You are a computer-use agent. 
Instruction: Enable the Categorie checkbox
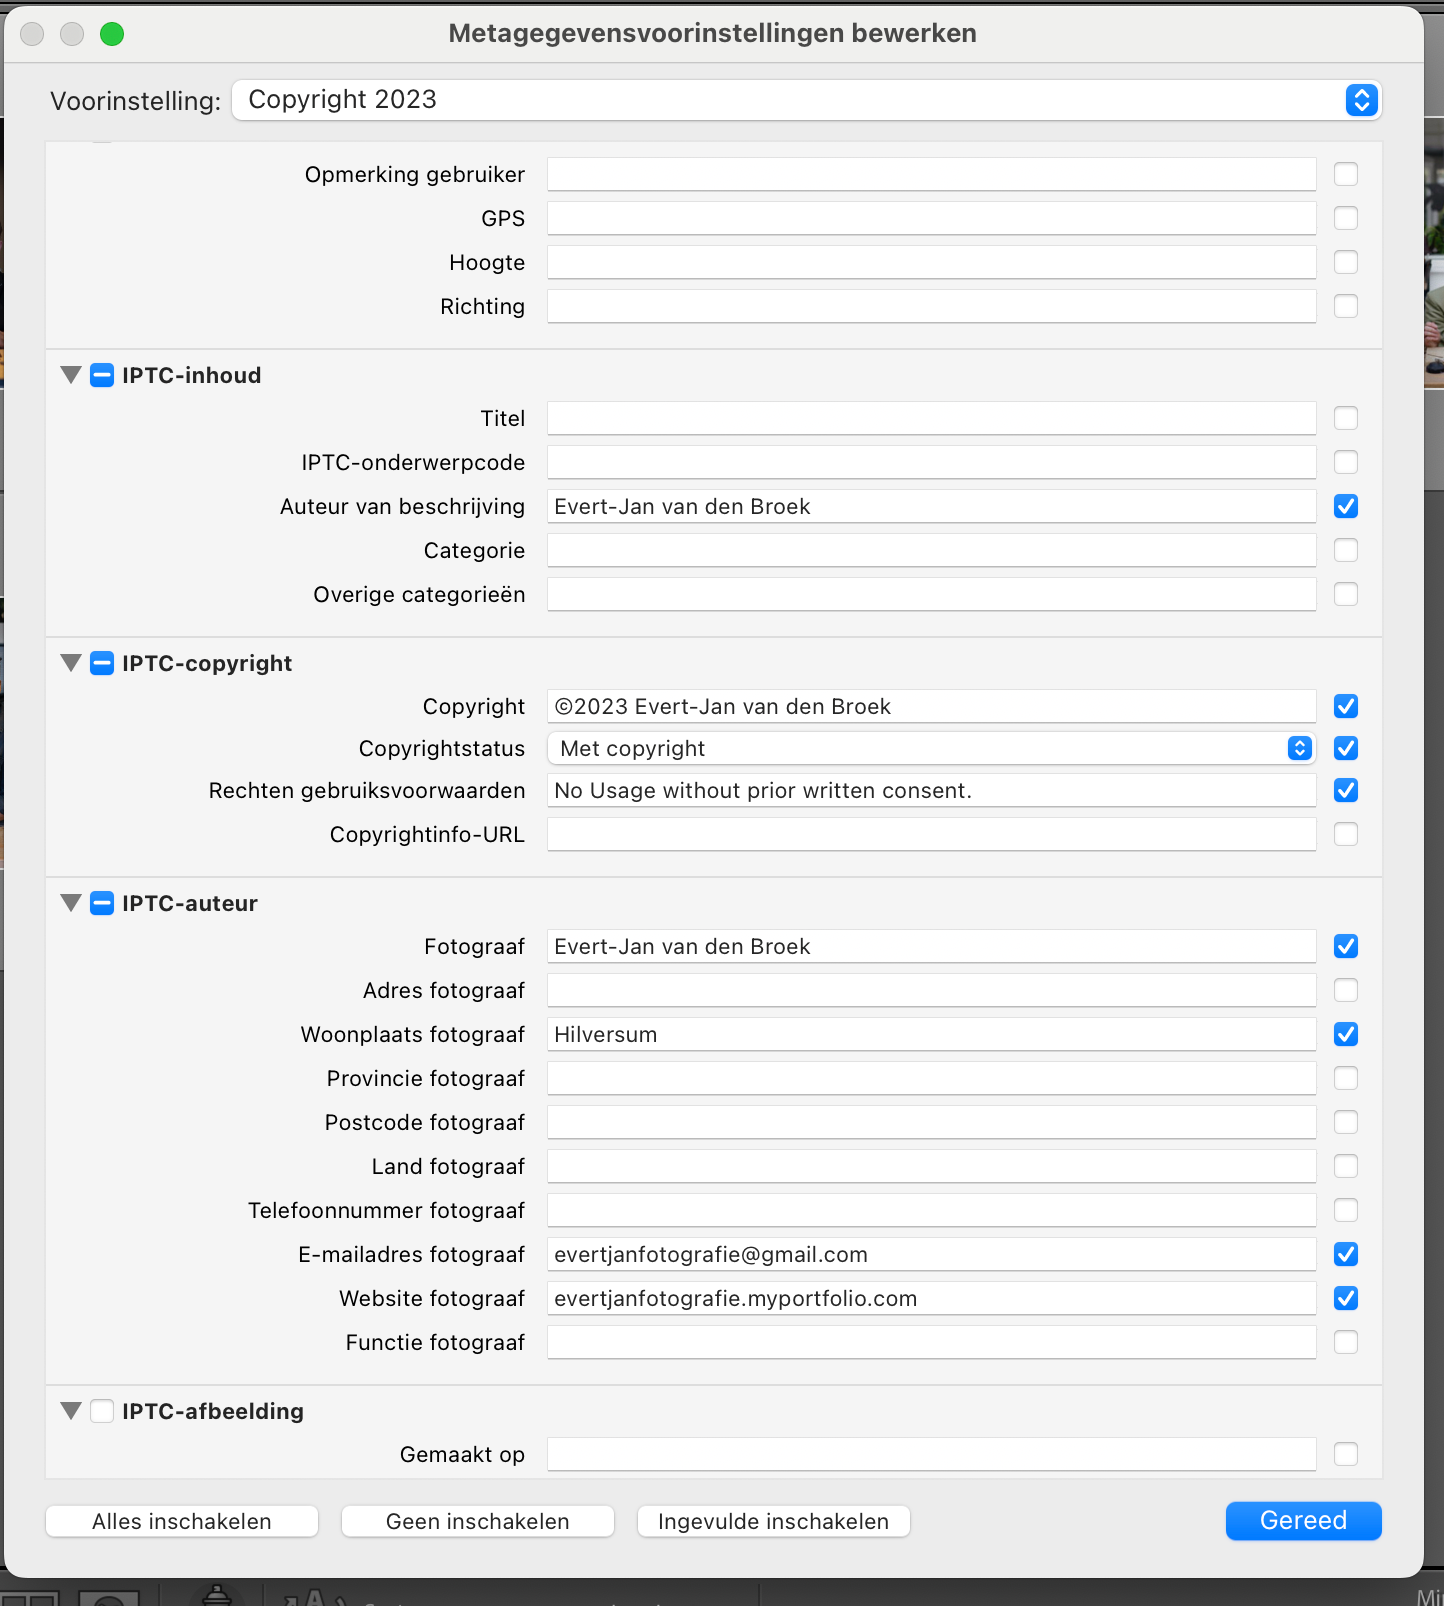coord(1346,550)
